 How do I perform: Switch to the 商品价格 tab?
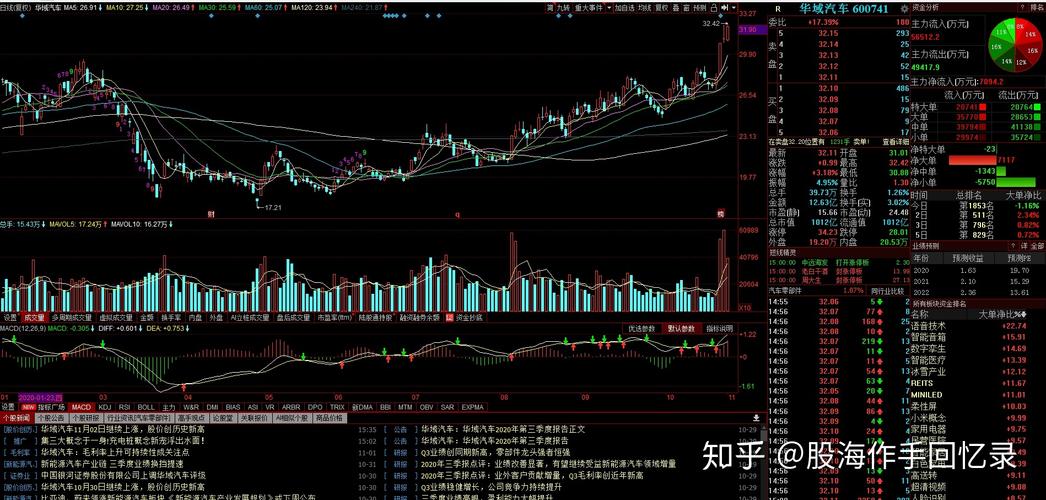point(330,418)
